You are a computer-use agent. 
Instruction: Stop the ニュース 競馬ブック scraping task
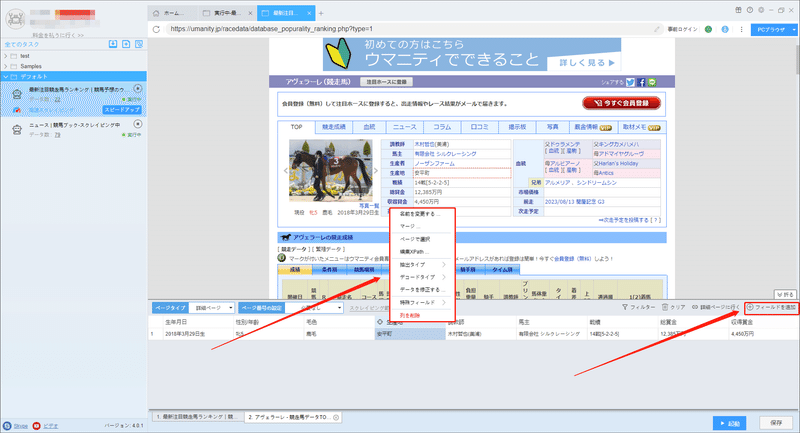pyautogui.click(x=138, y=124)
